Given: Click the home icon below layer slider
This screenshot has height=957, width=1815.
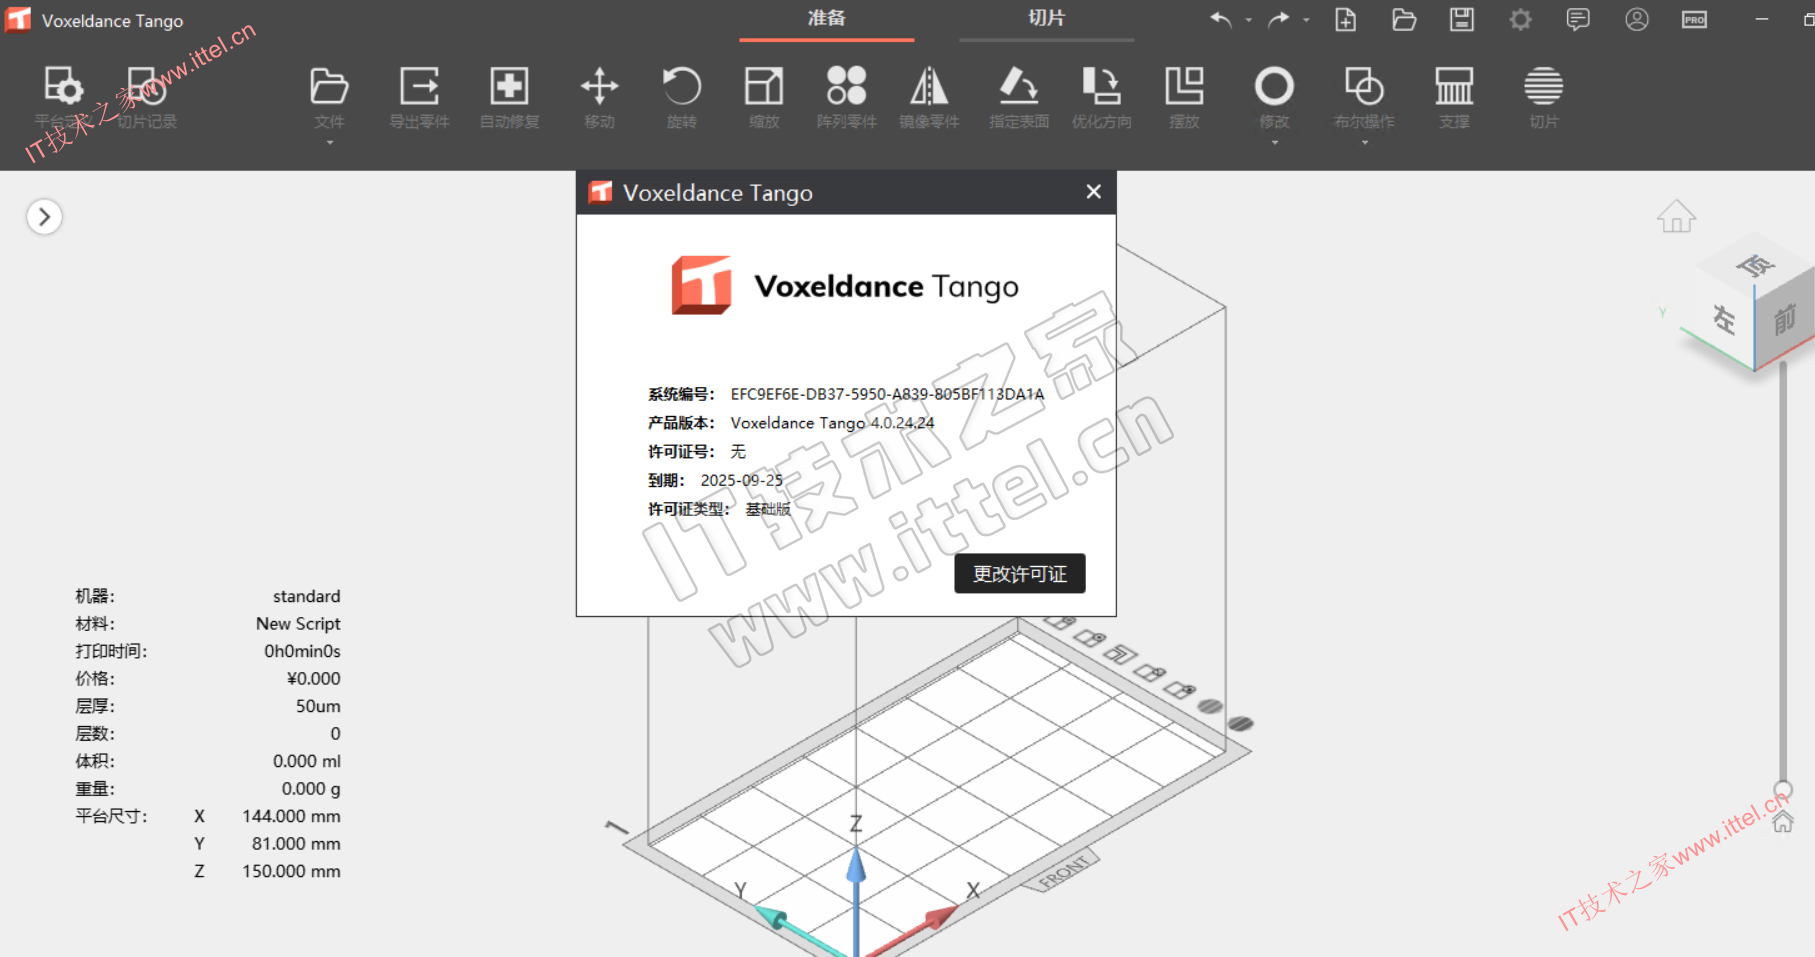Looking at the screenshot, I should point(1783,822).
